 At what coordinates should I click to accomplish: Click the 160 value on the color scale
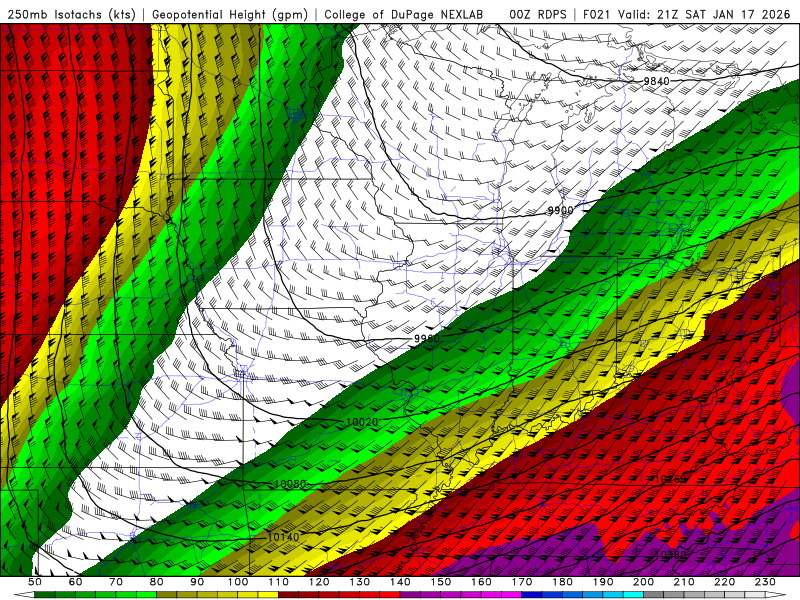[x=481, y=582]
